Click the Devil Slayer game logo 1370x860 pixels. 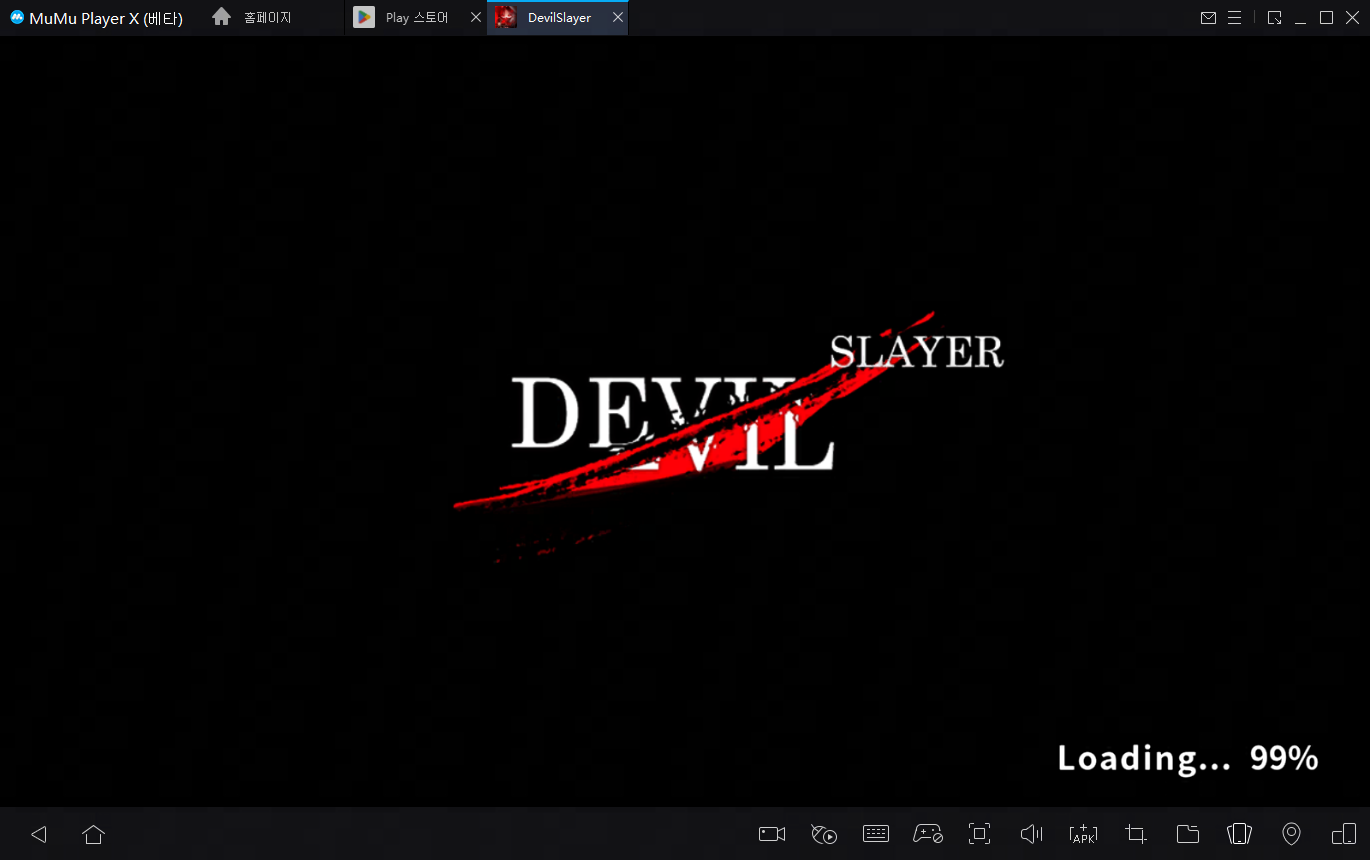coord(728,437)
